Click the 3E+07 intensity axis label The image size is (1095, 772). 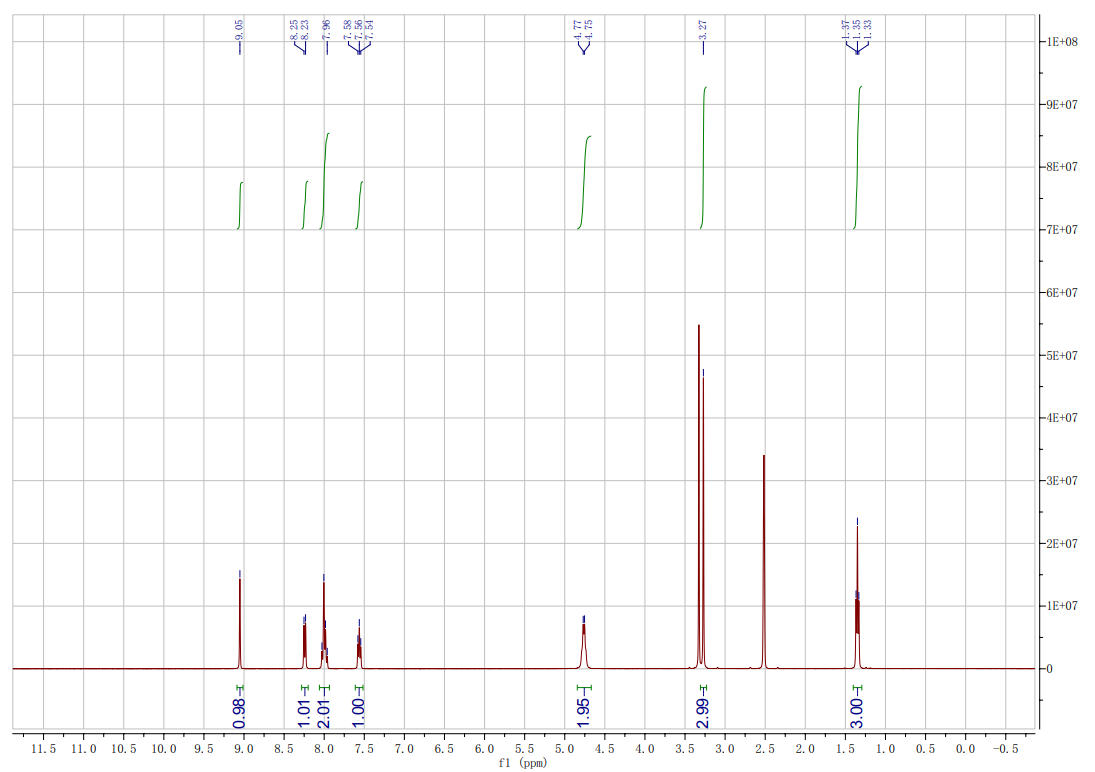[1061, 481]
